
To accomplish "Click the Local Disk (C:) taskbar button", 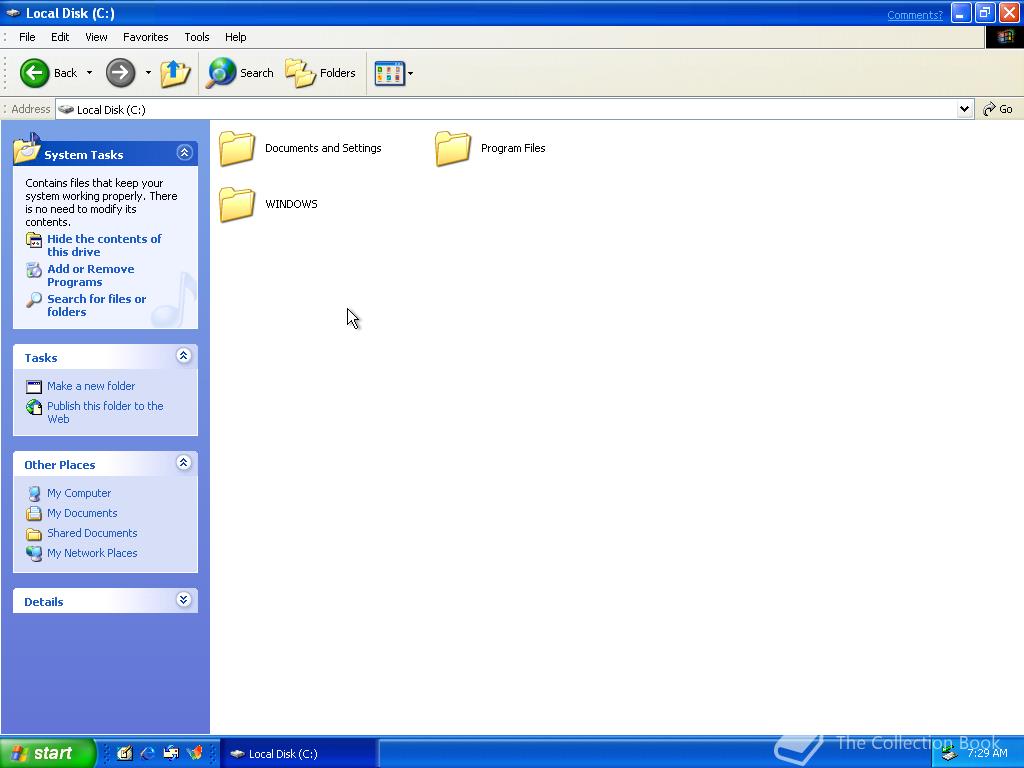I will pyautogui.click(x=298, y=754).
